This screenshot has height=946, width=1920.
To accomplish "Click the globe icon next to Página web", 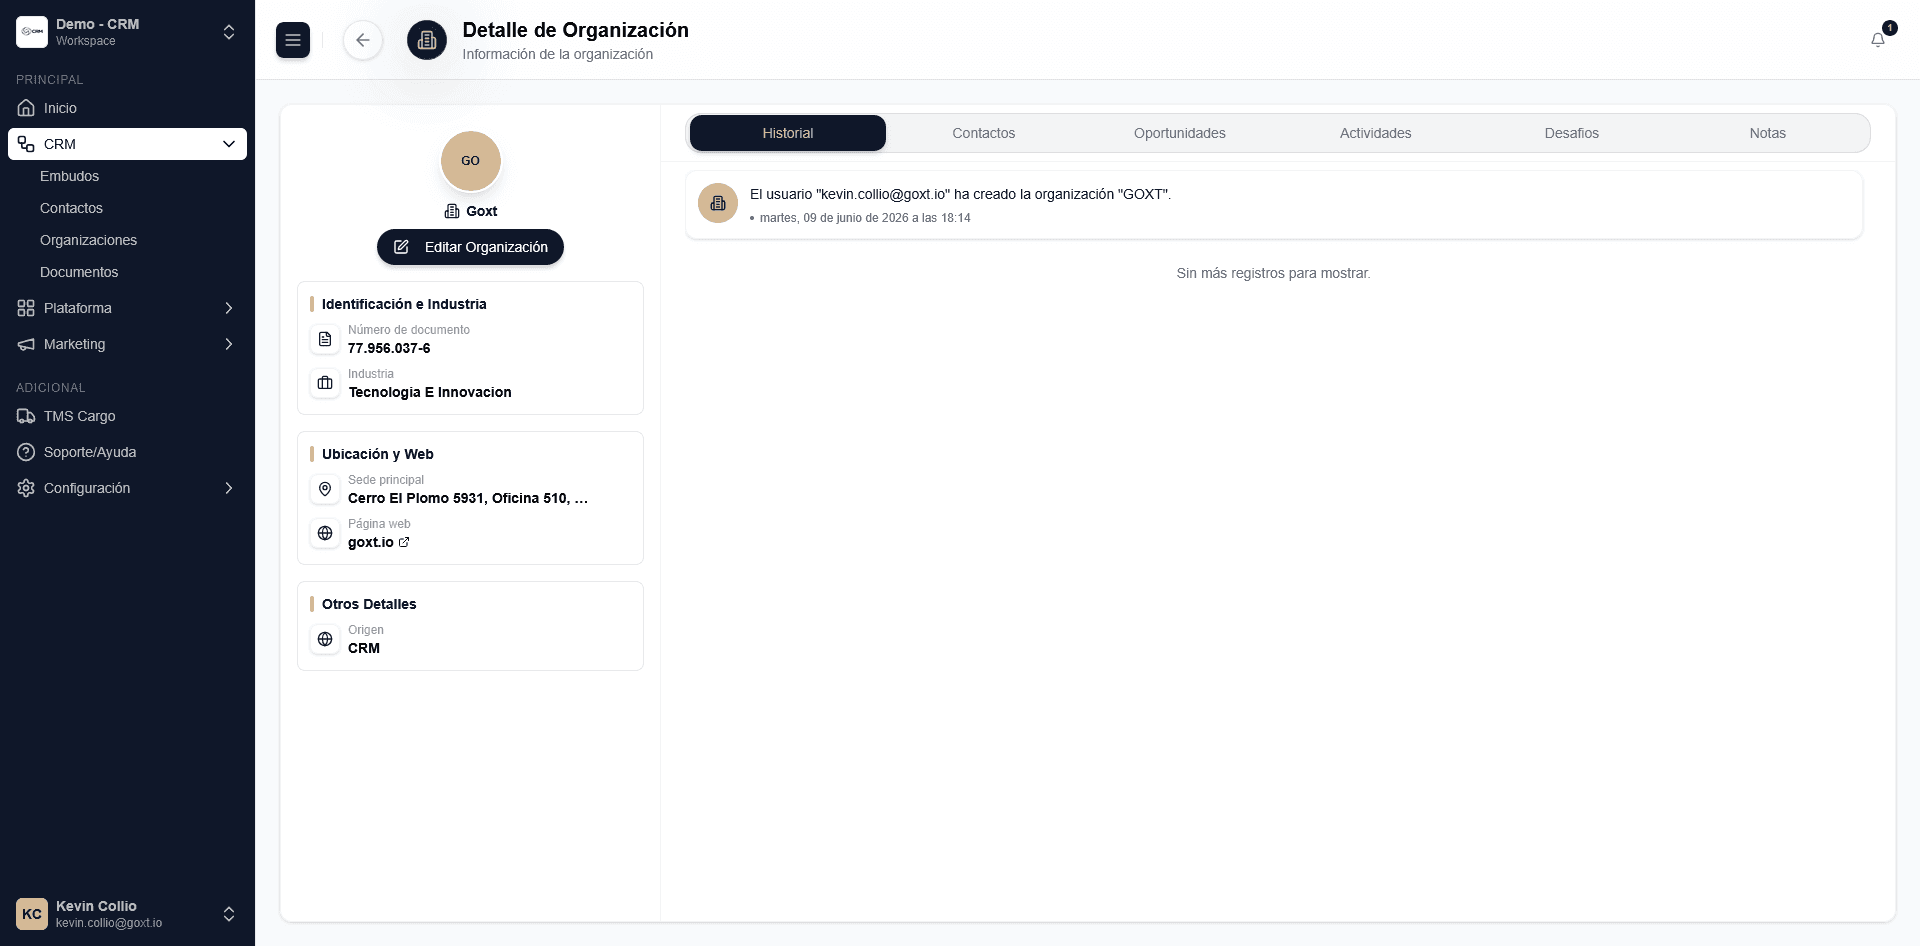I will tap(325, 533).
